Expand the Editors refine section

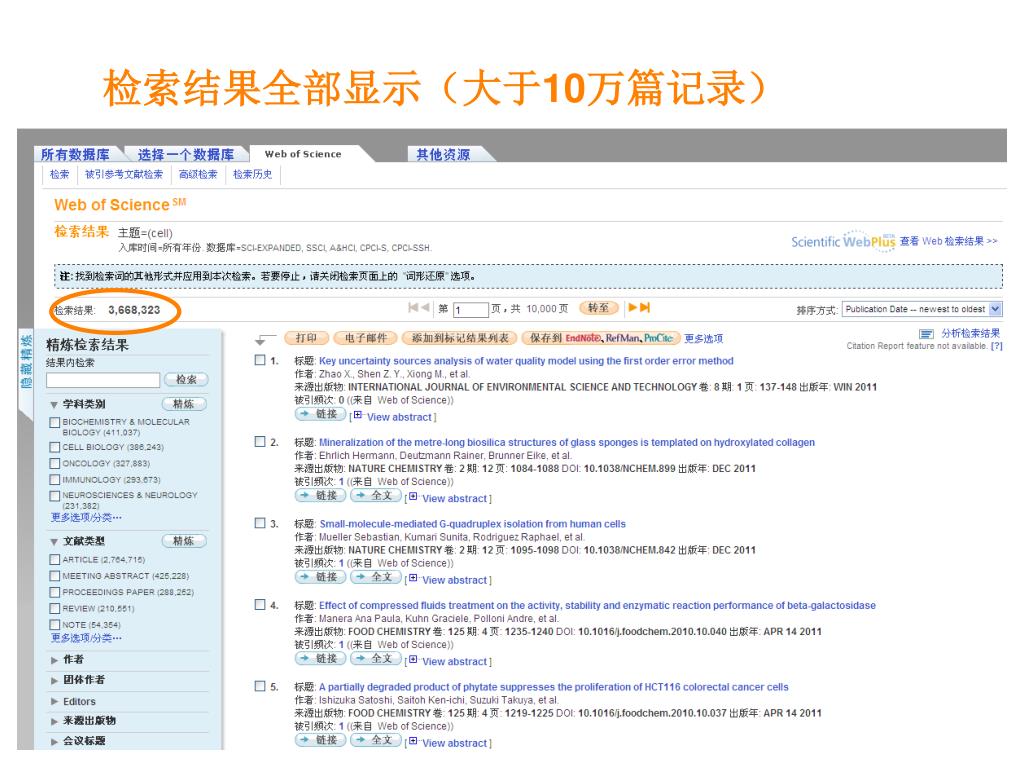point(54,701)
